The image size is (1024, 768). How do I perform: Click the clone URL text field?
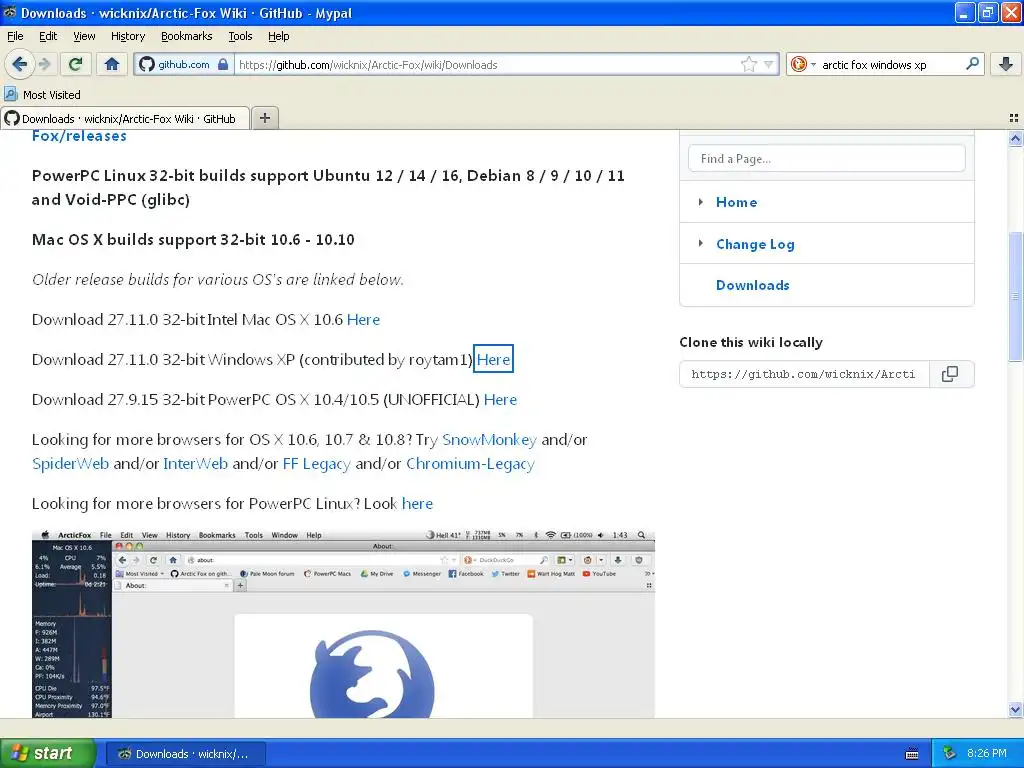point(805,374)
